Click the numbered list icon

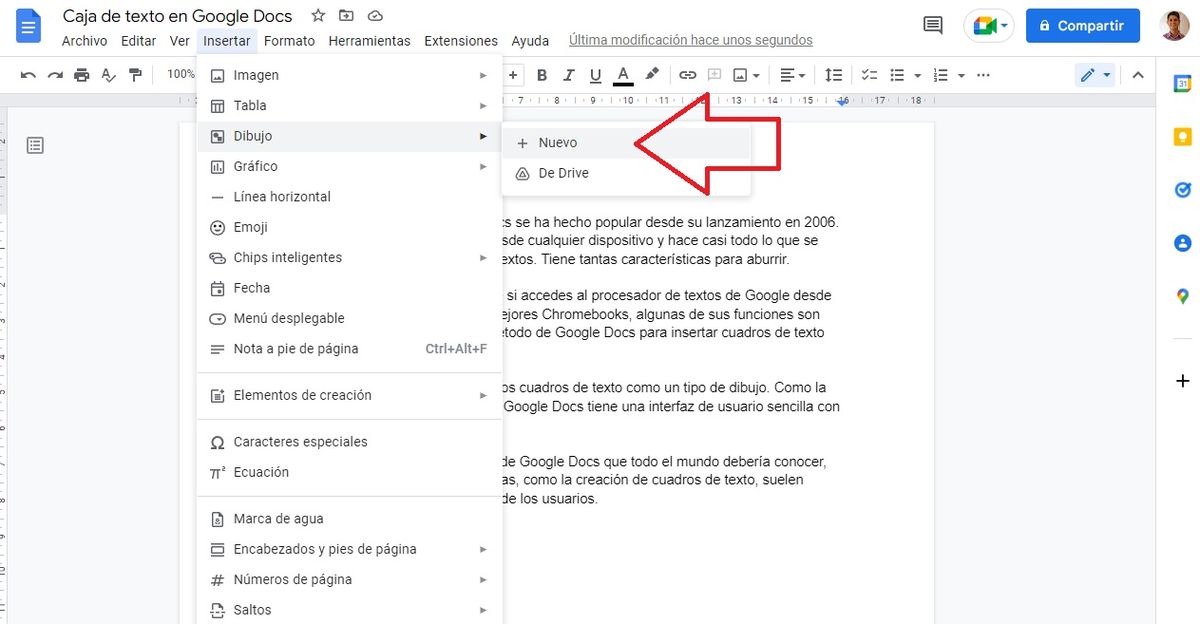tap(940, 75)
